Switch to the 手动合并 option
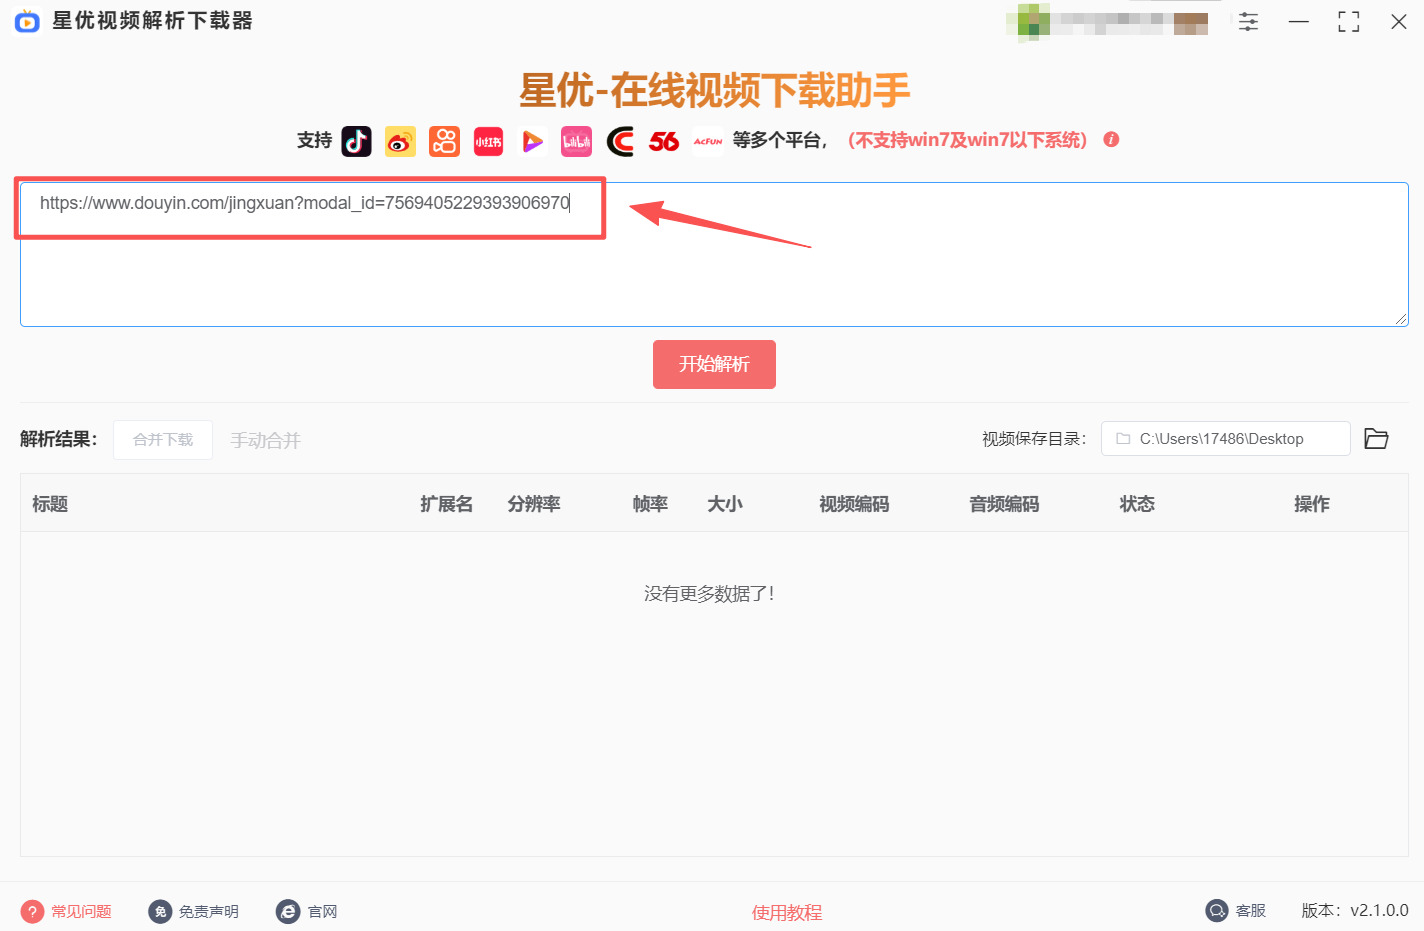 265,440
